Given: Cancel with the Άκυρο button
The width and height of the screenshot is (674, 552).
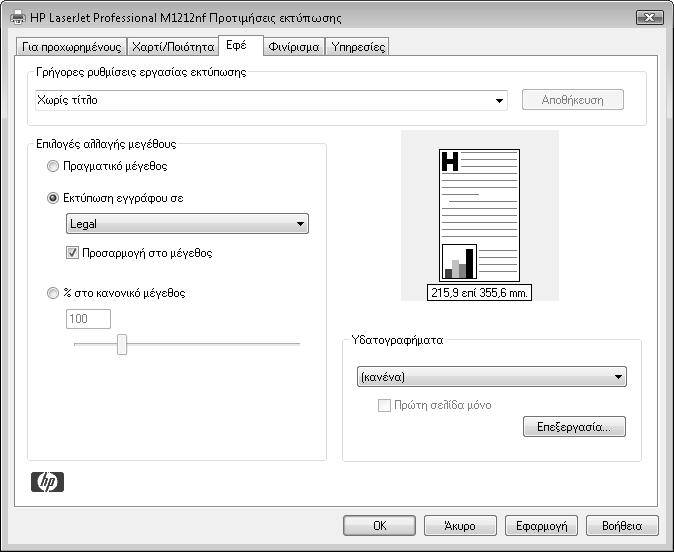Looking at the screenshot, I should (460, 525).
